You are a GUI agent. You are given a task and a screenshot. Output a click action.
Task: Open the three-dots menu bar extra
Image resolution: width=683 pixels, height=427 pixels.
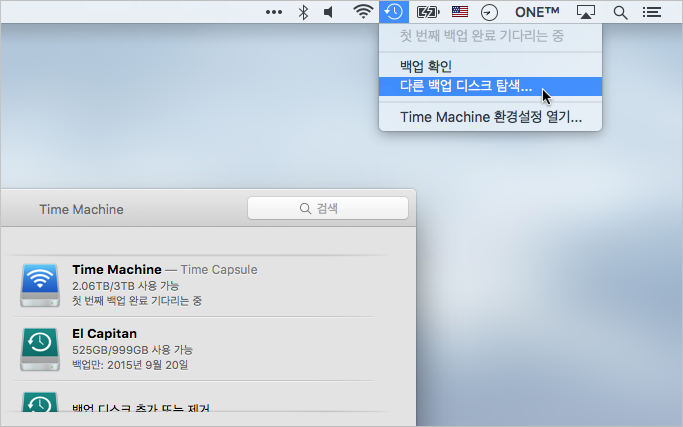pyautogui.click(x=274, y=12)
